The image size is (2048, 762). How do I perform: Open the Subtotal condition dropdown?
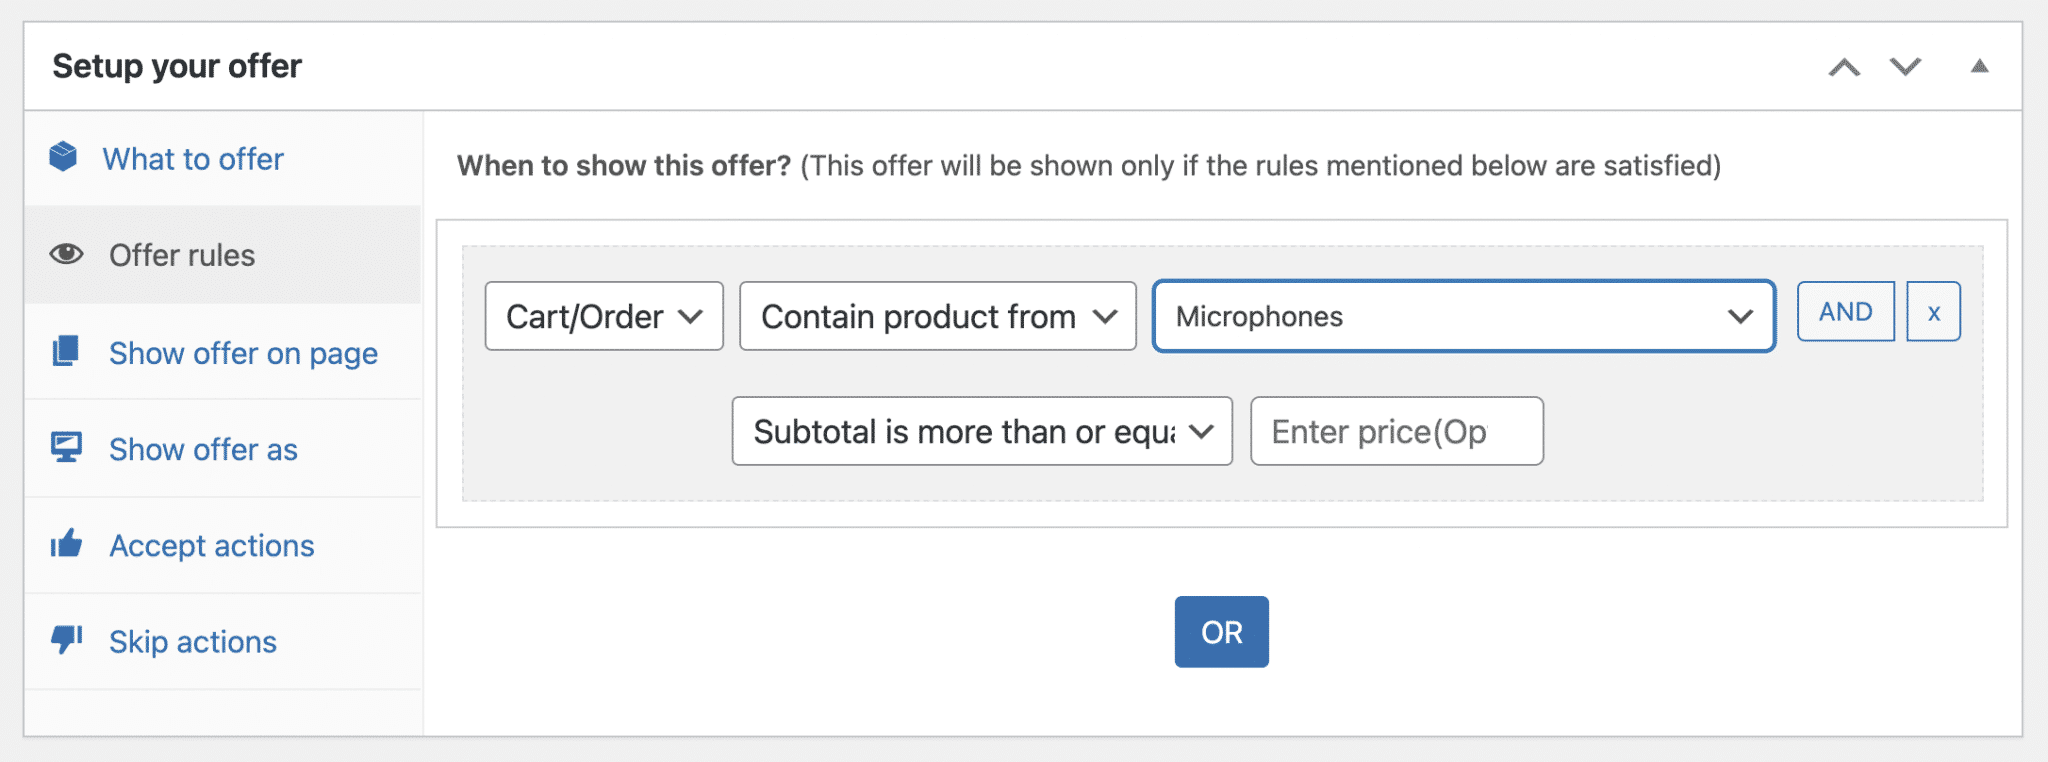[x=981, y=431]
